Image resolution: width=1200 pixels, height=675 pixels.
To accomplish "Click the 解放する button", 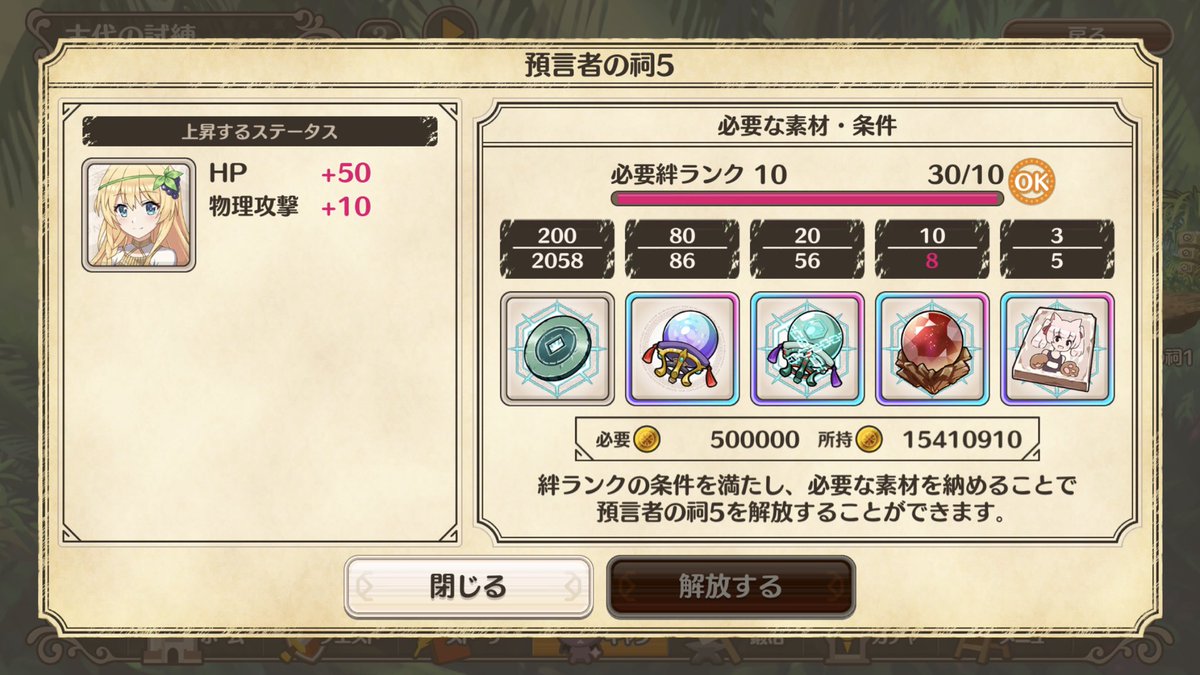I will [731, 586].
